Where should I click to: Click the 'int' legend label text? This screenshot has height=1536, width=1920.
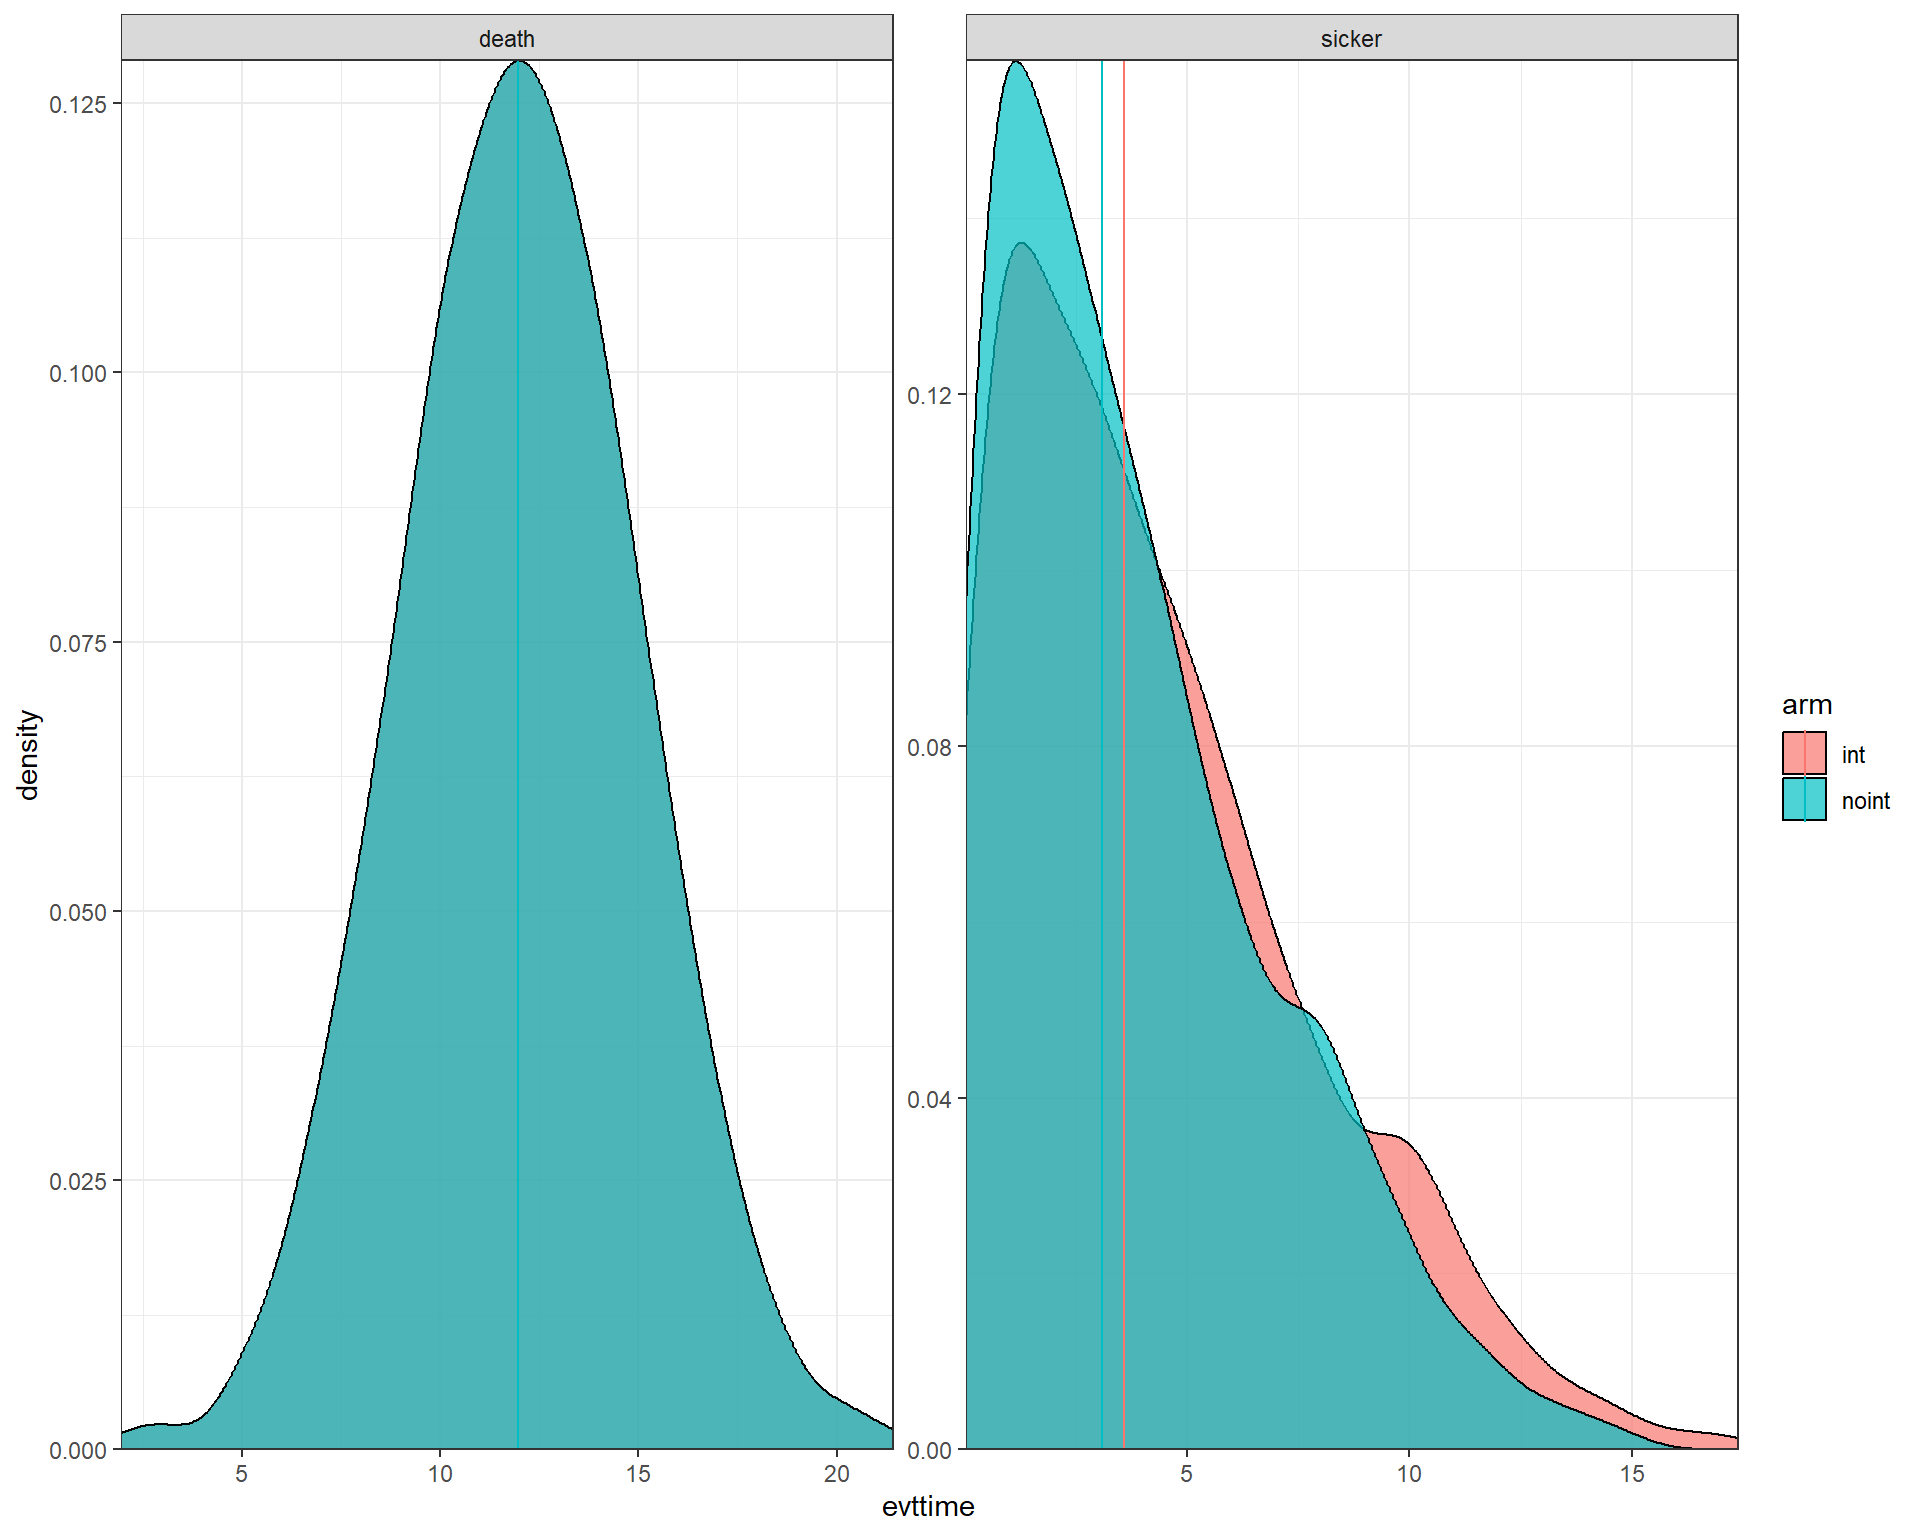(x=1853, y=756)
